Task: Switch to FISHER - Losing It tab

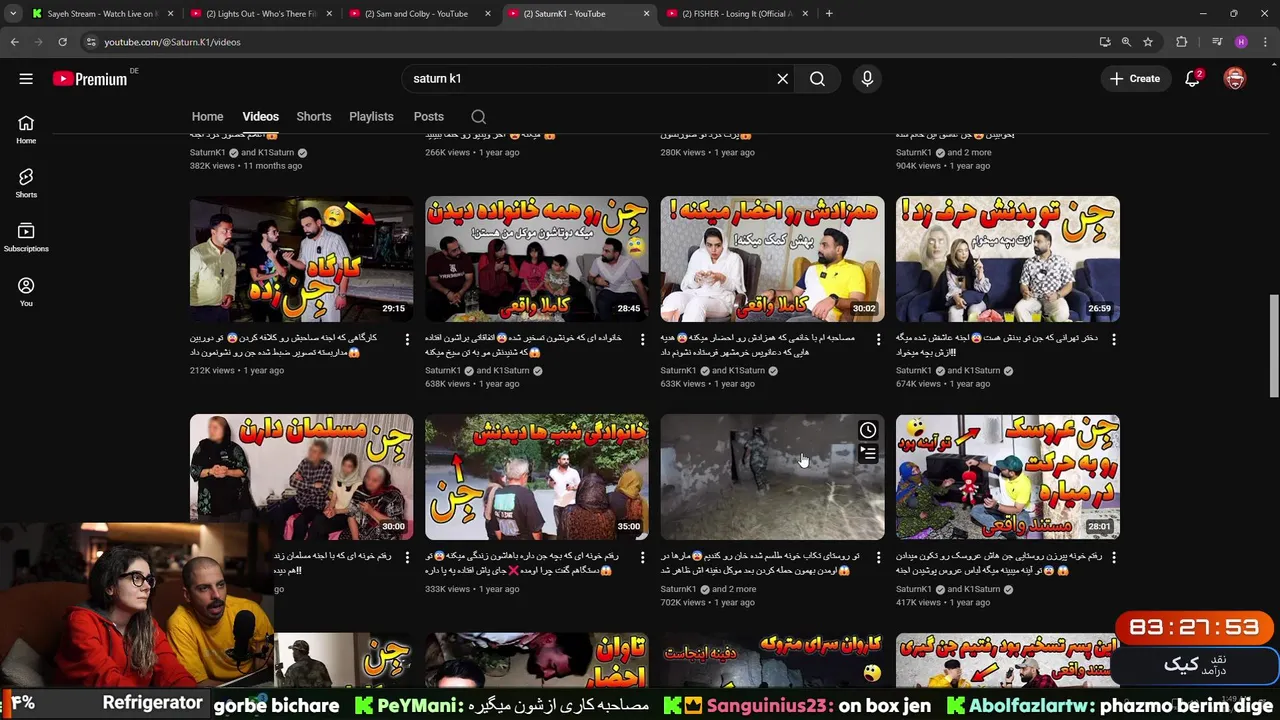Action: coord(736,14)
